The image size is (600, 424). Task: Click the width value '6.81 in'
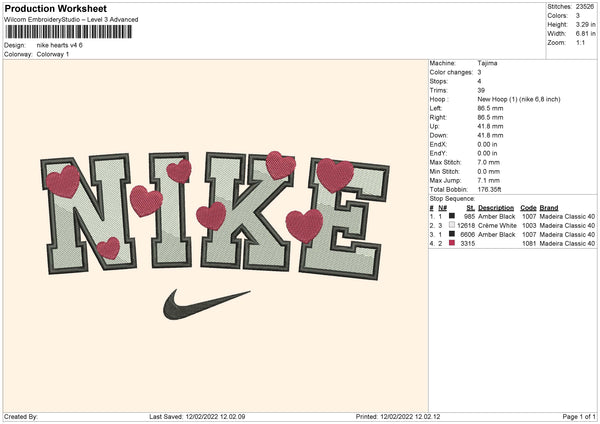[x=585, y=34]
